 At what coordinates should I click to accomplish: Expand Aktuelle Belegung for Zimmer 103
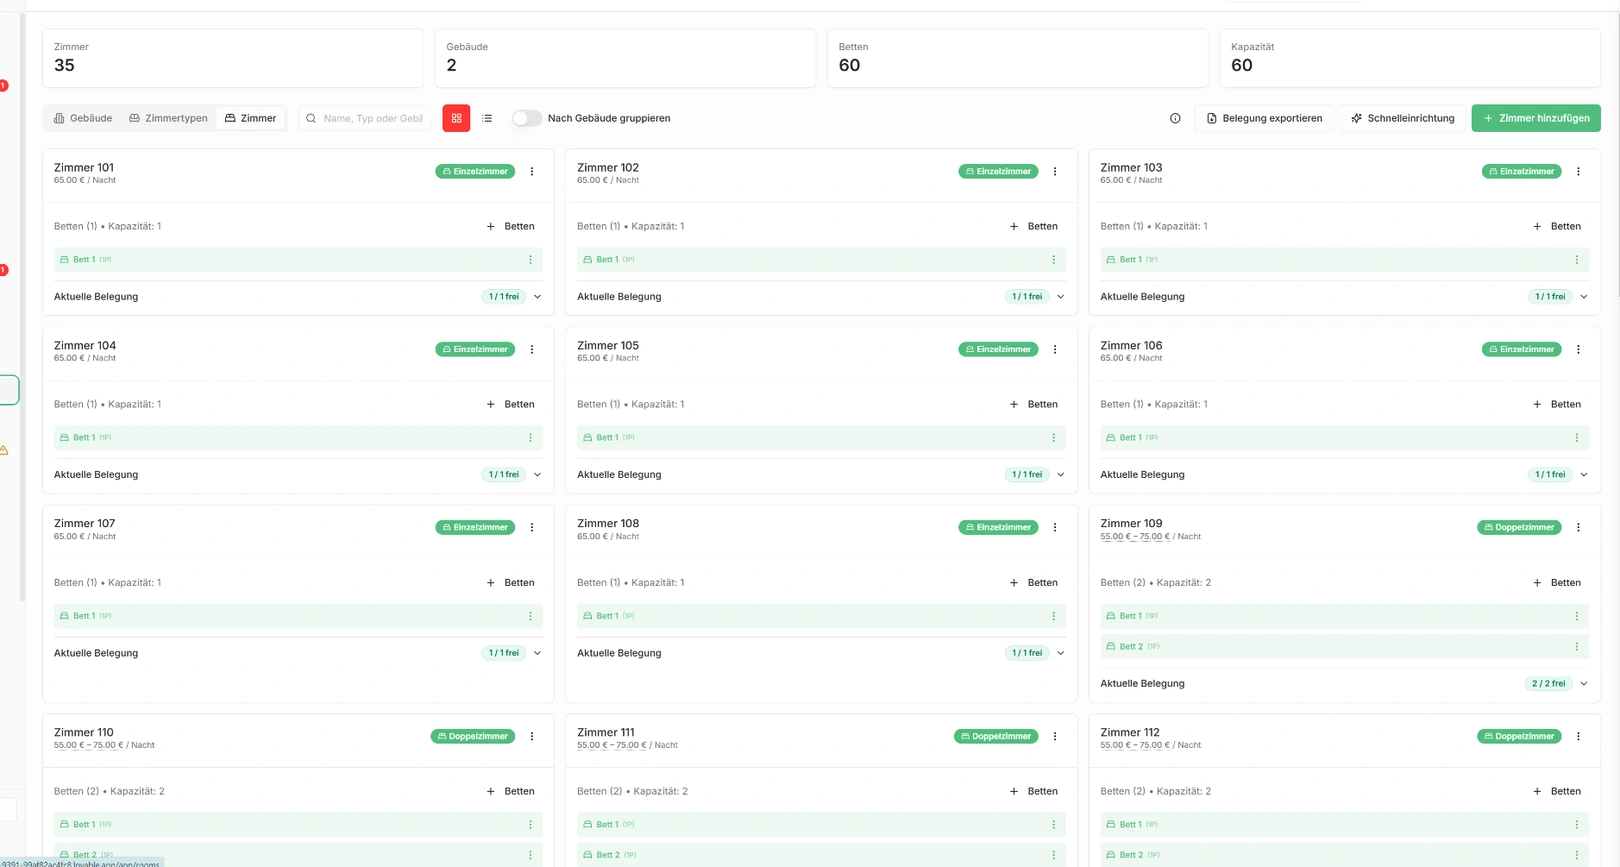pyautogui.click(x=1584, y=297)
